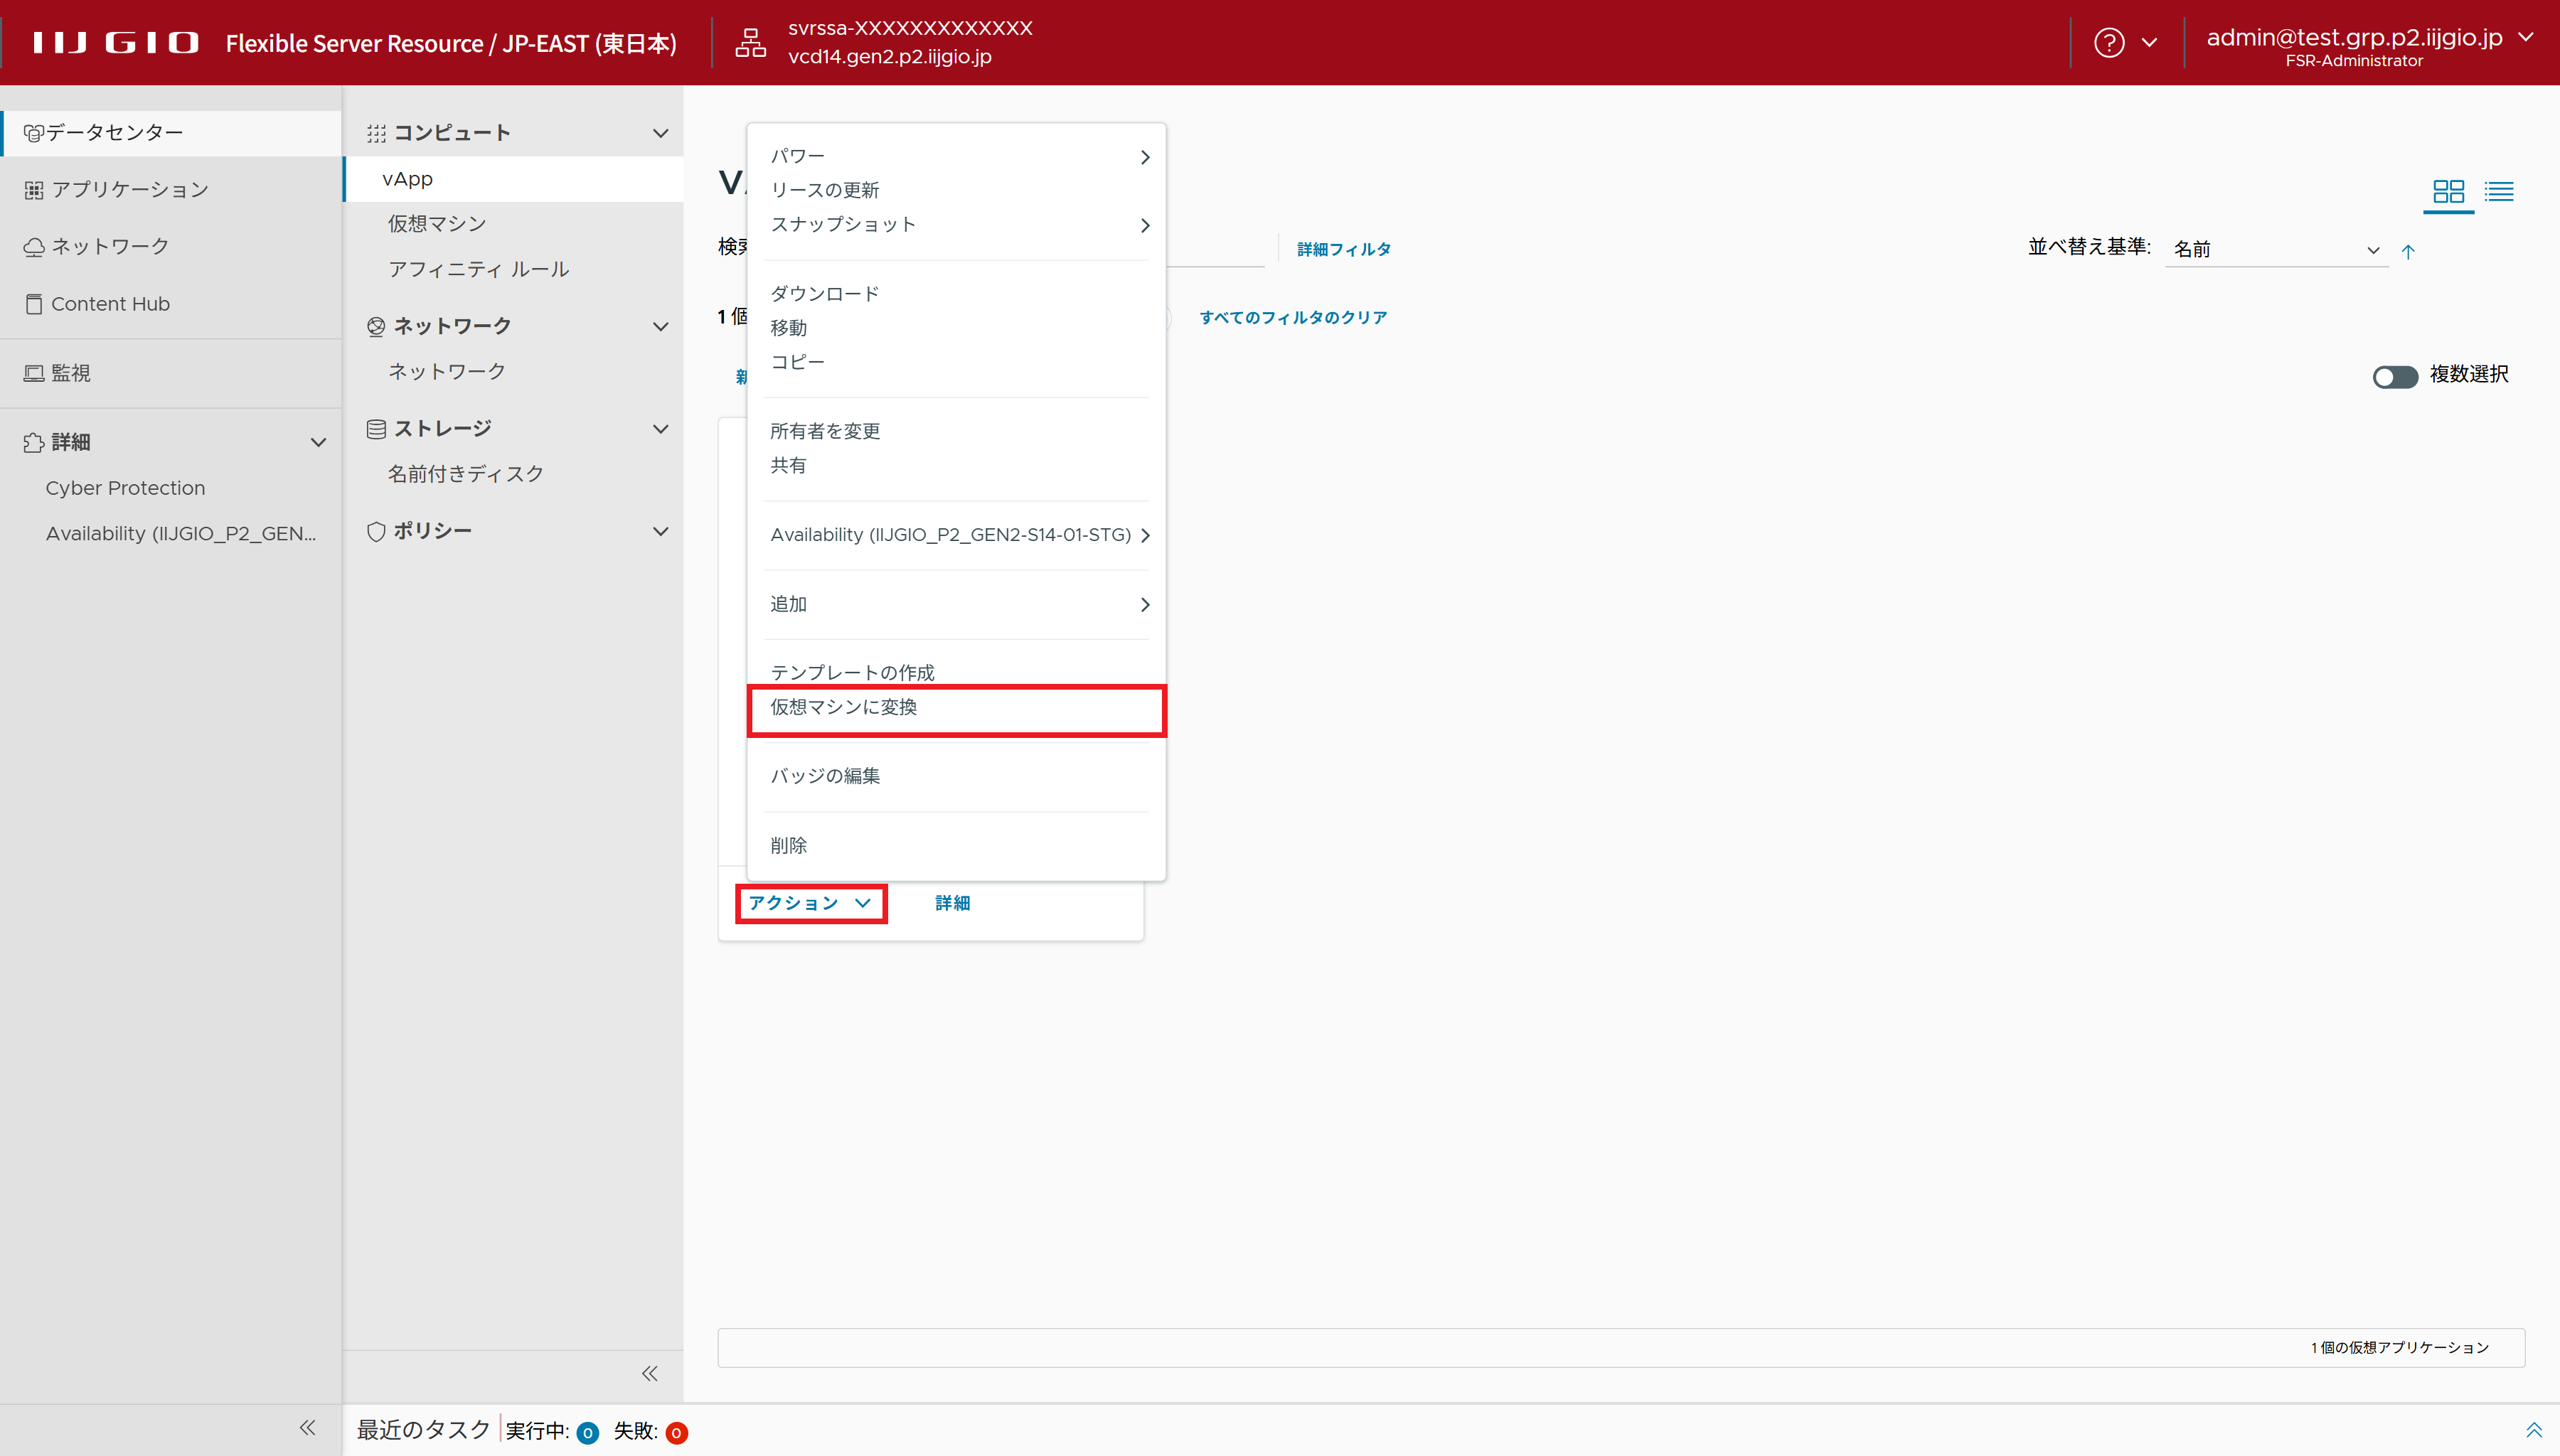Click ascending sort arrow icon
Screen dimensions: 2560x1456
[x=2408, y=251]
